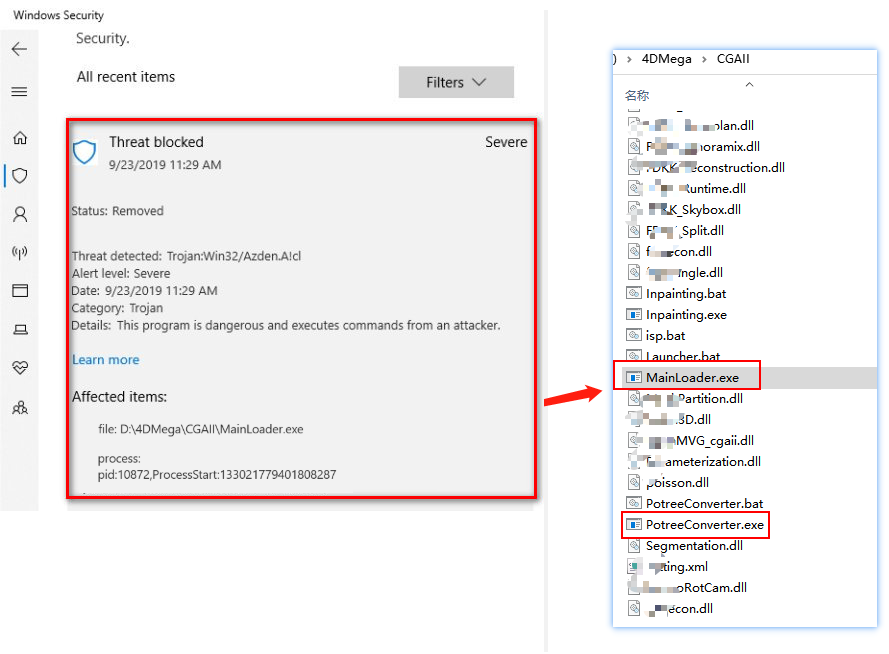Open Account protection person icon

19,214
